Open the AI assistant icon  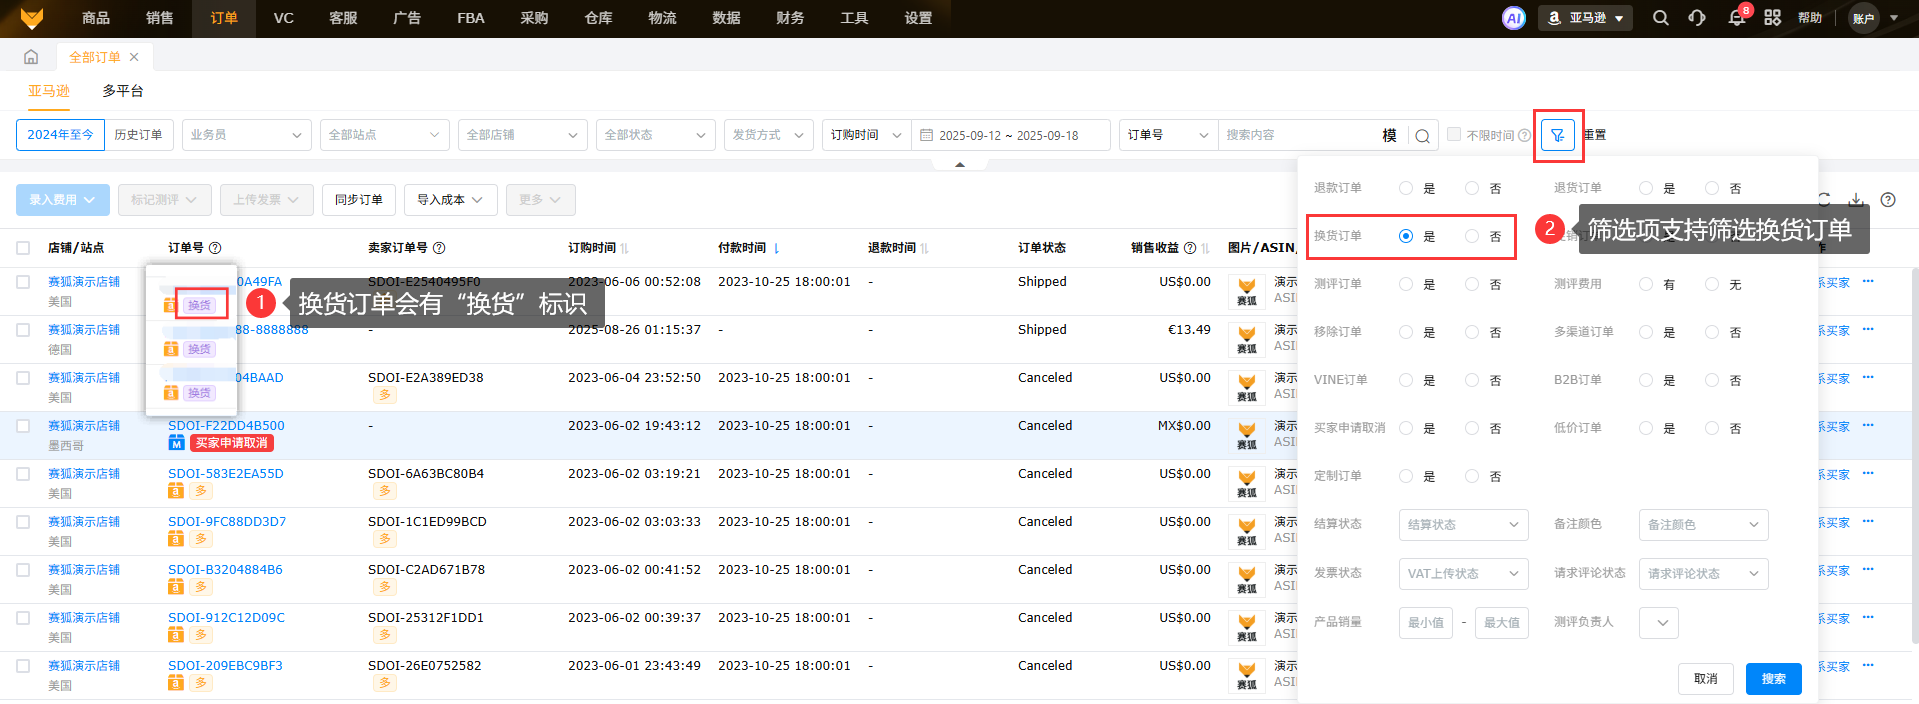1513,18
